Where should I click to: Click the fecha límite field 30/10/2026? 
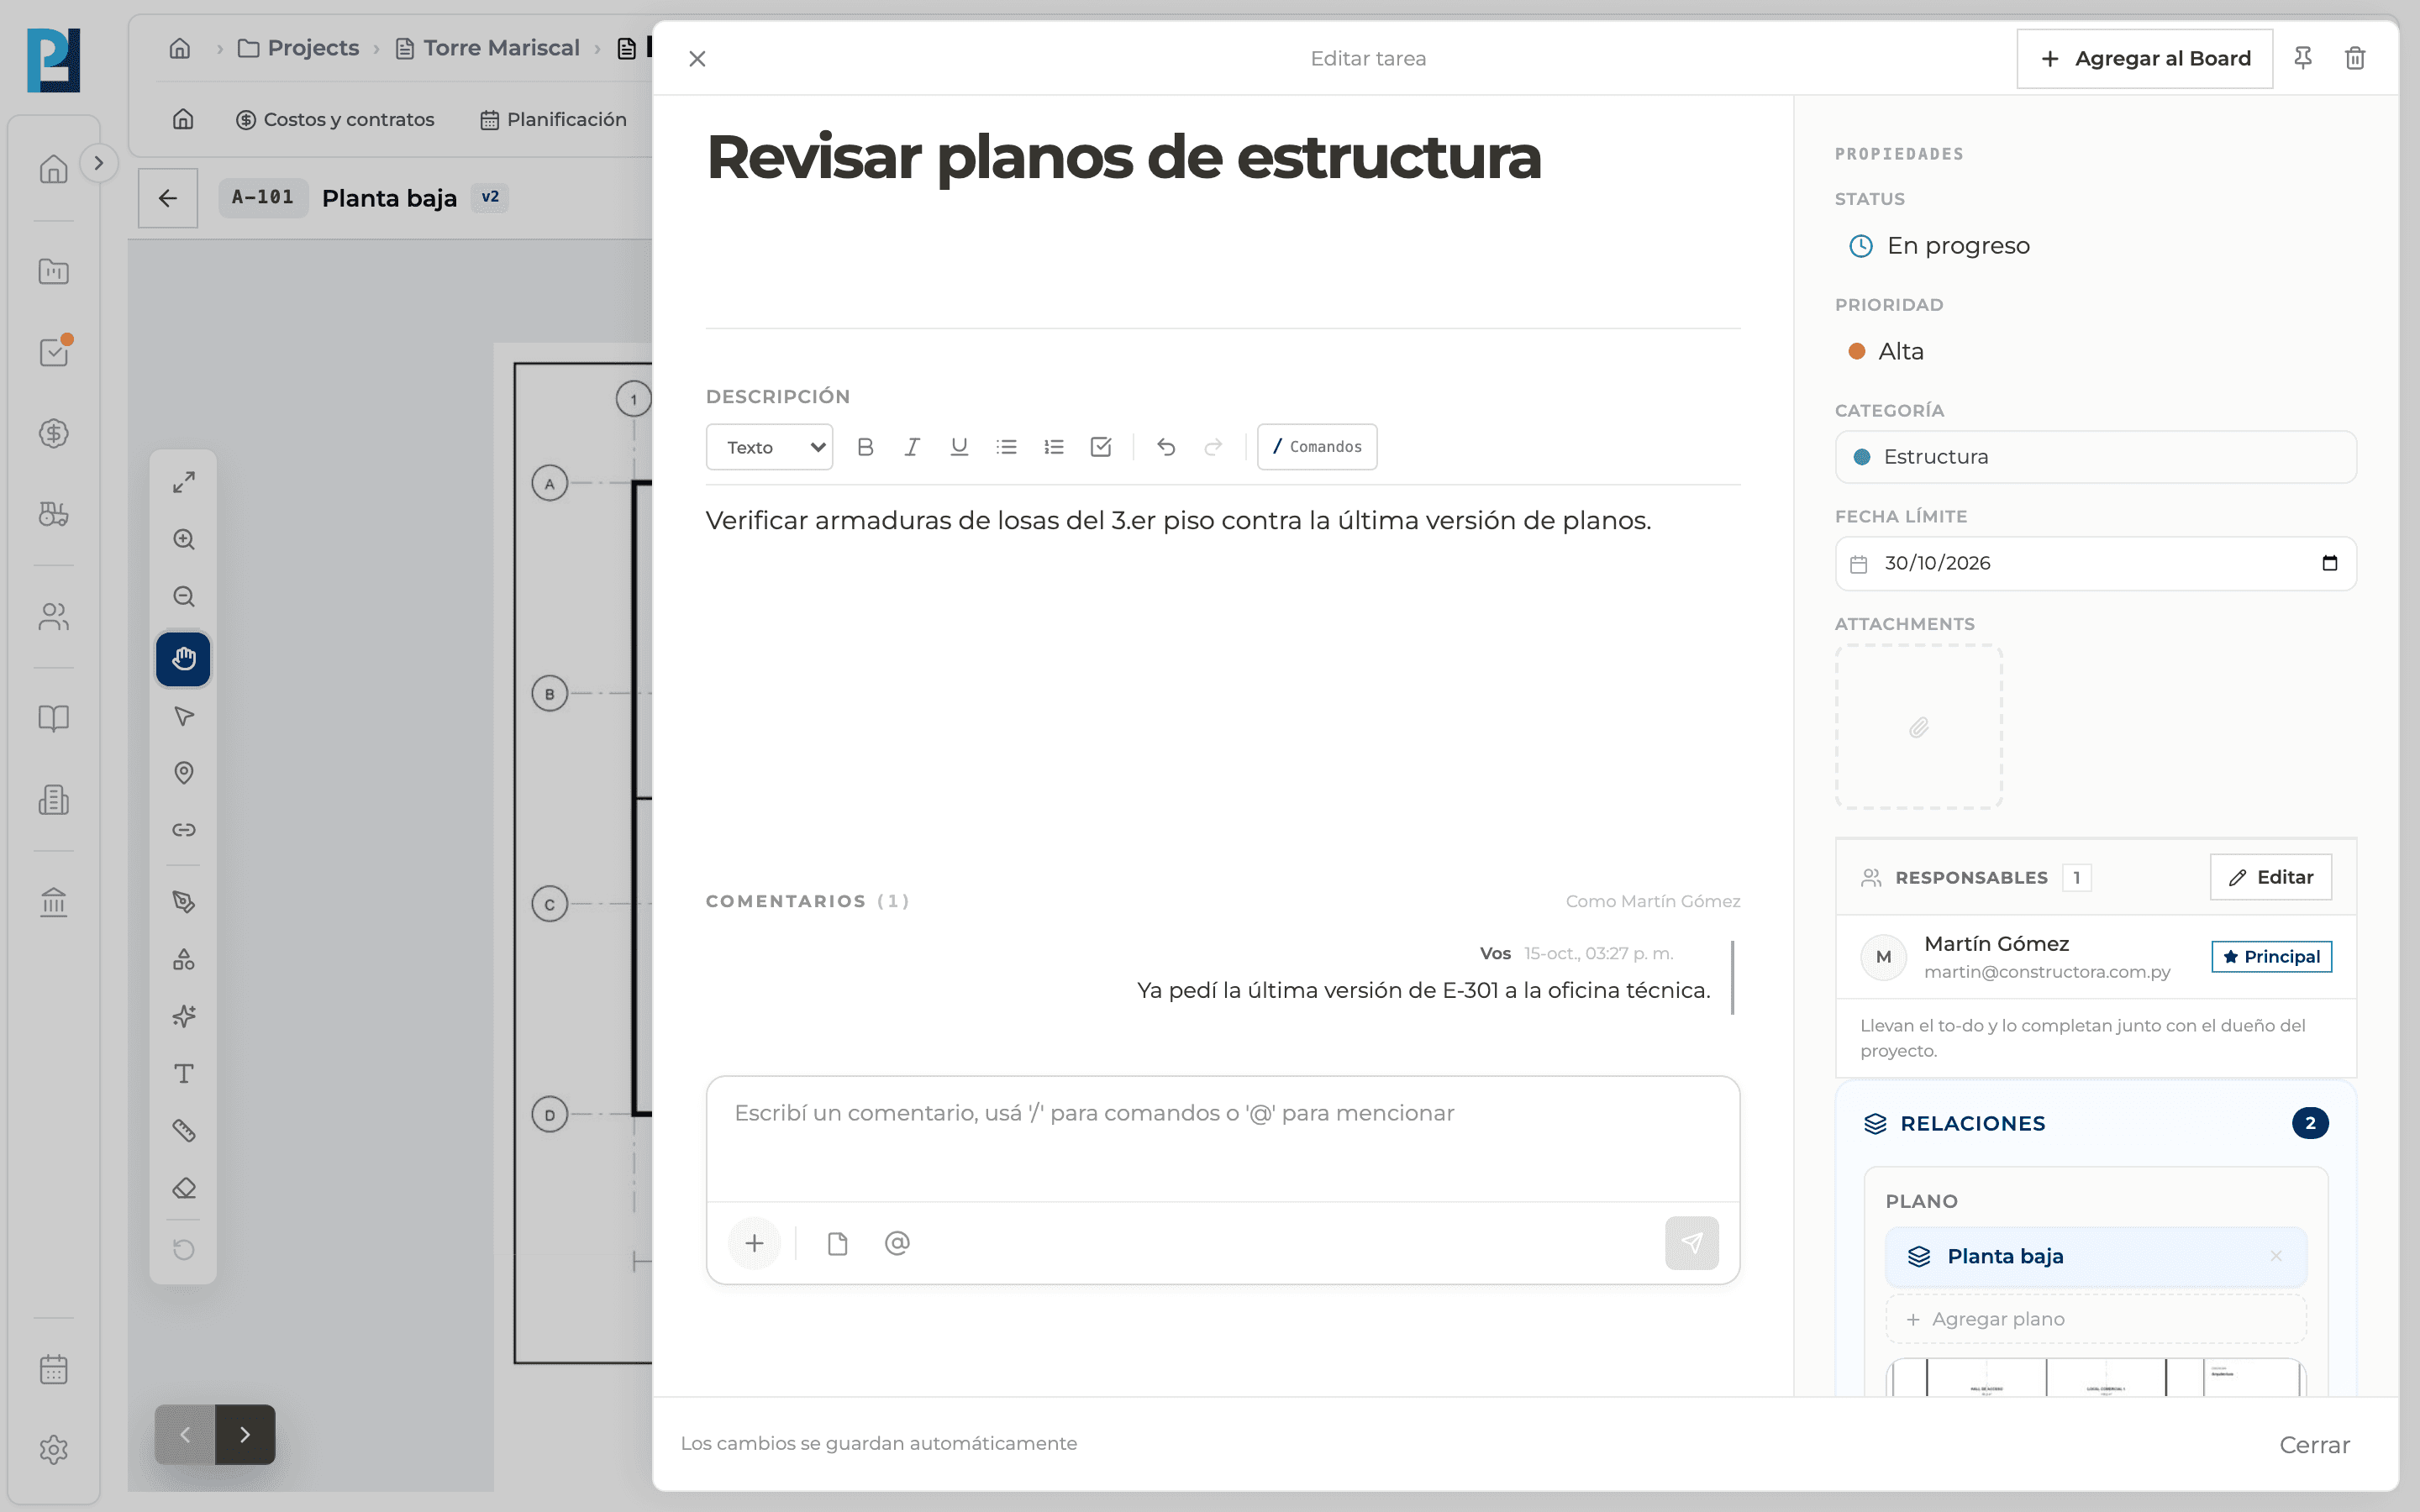coord(2095,563)
